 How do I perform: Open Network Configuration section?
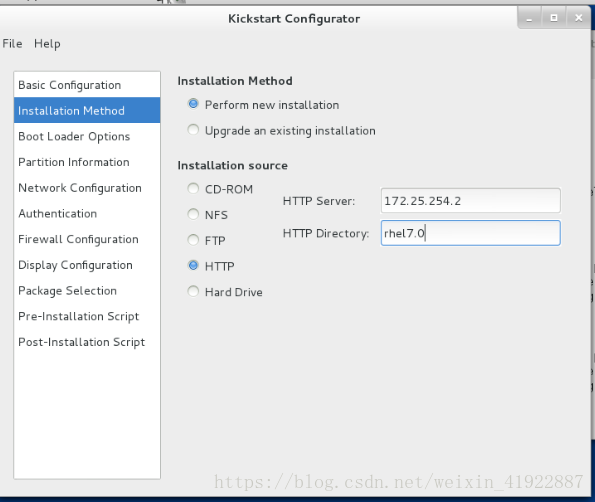[87, 188]
